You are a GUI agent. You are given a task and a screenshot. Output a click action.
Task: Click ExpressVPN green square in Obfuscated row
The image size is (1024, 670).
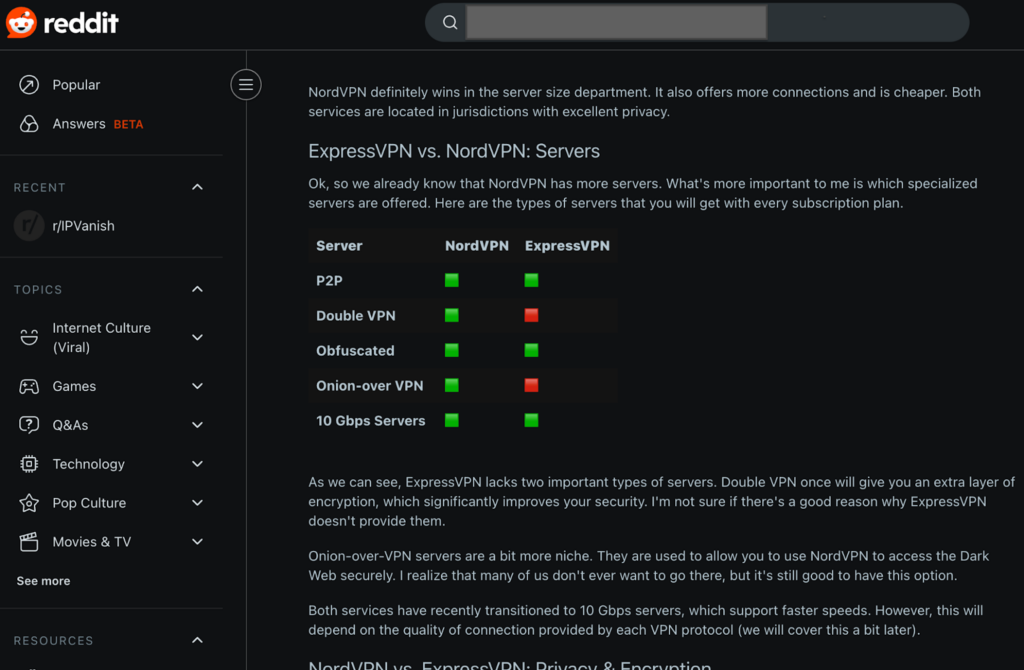point(531,350)
